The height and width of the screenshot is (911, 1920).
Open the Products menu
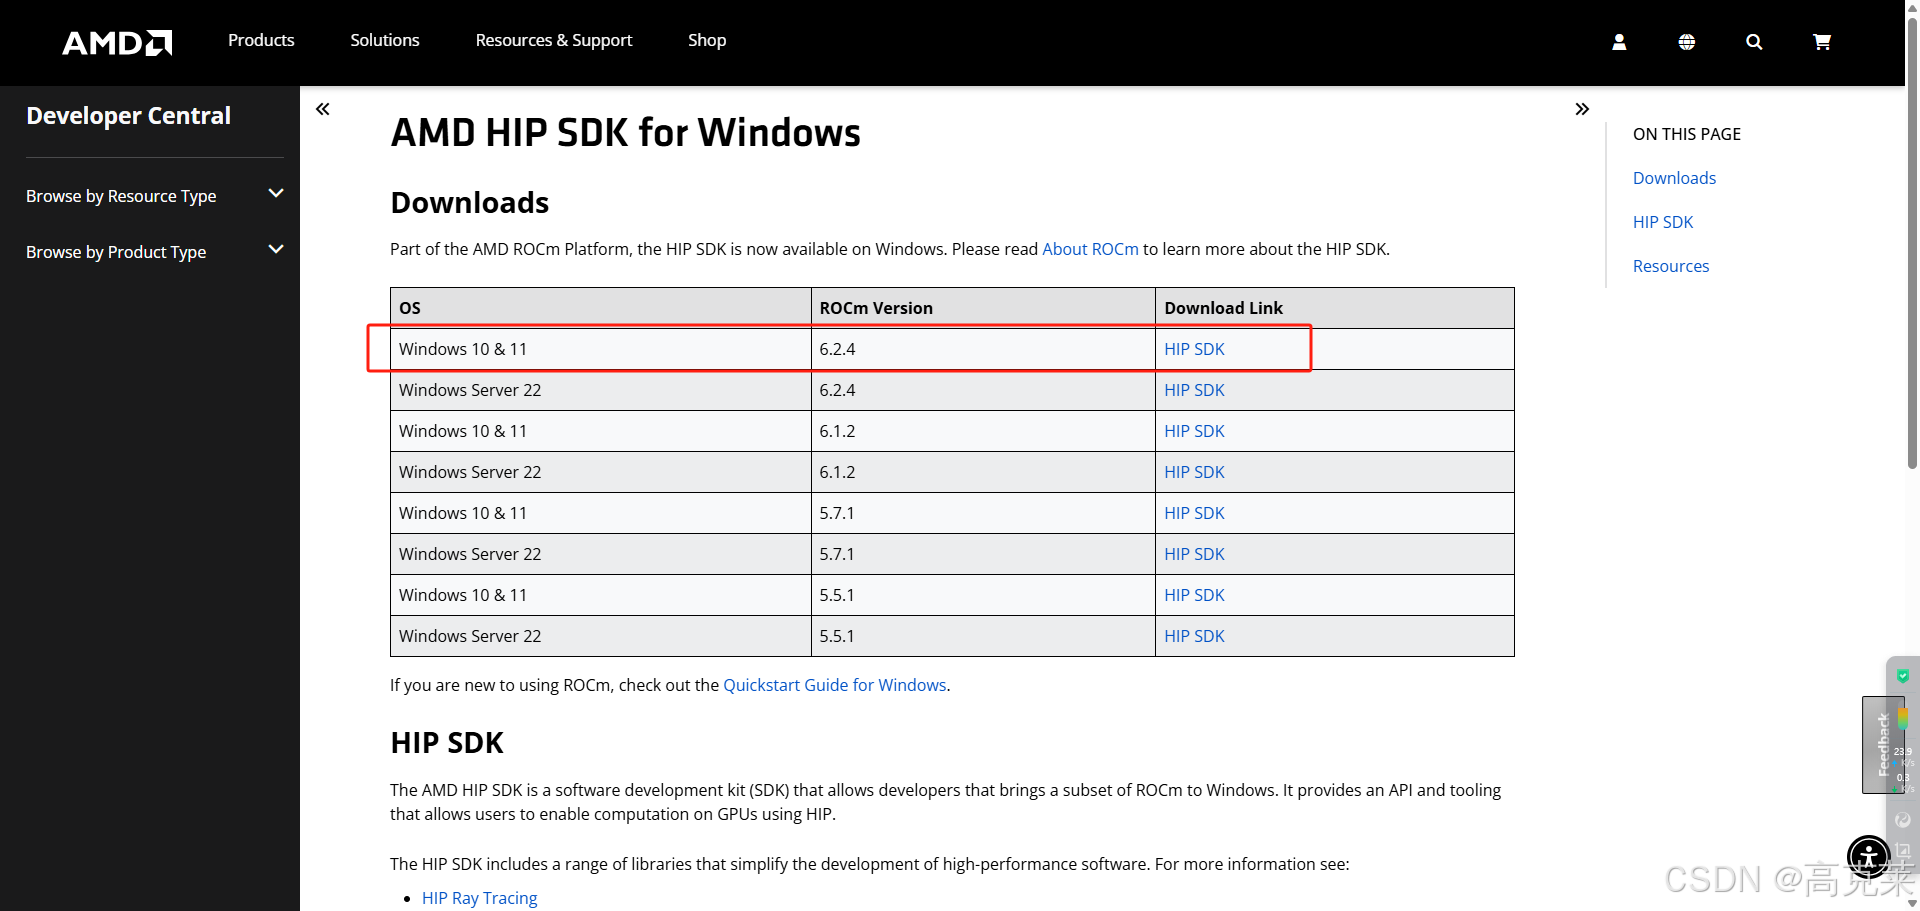tap(260, 41)
